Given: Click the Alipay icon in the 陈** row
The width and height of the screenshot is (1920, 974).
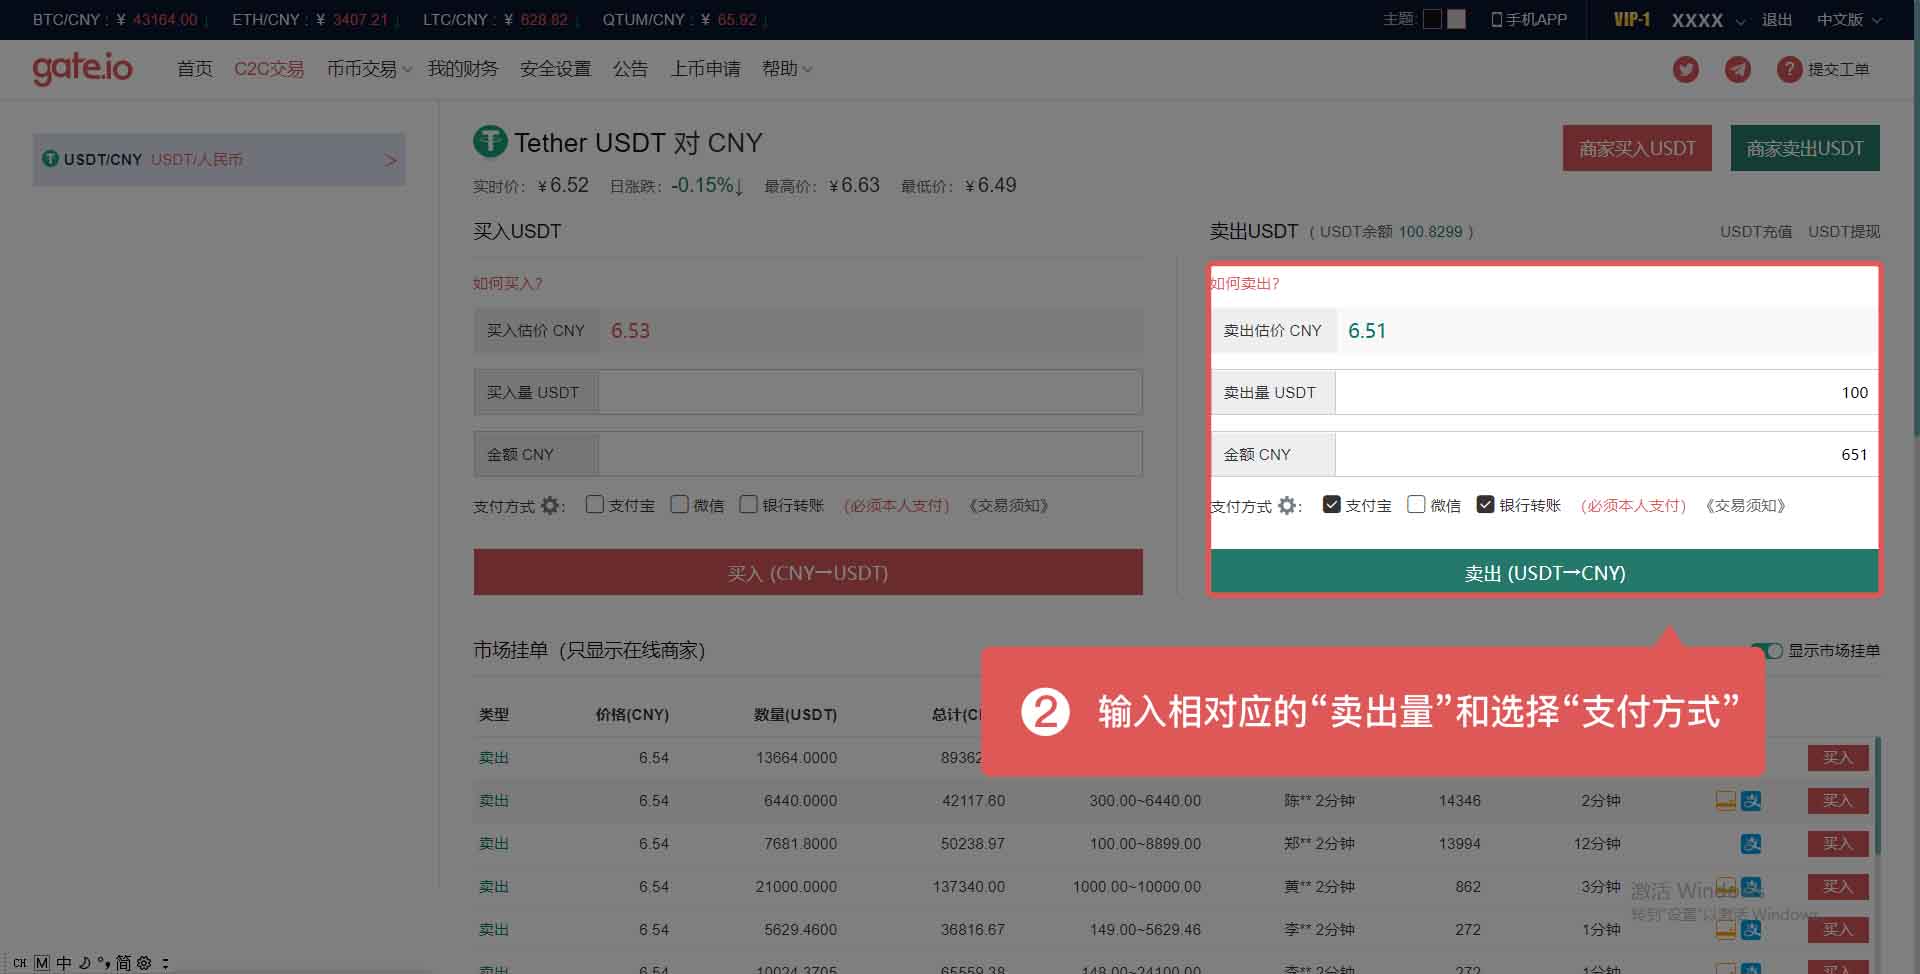Looking at the screenshot, I should click(x=1751, y=801).
